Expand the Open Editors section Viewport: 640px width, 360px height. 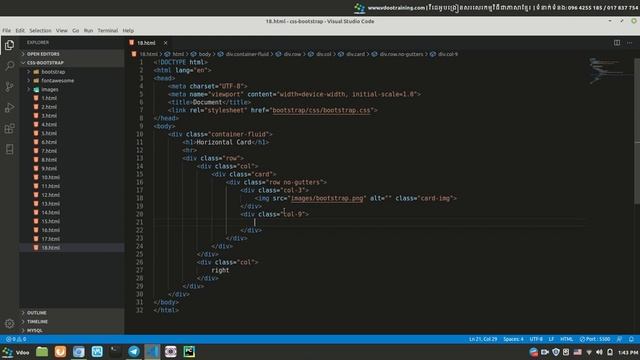[71, 54]
